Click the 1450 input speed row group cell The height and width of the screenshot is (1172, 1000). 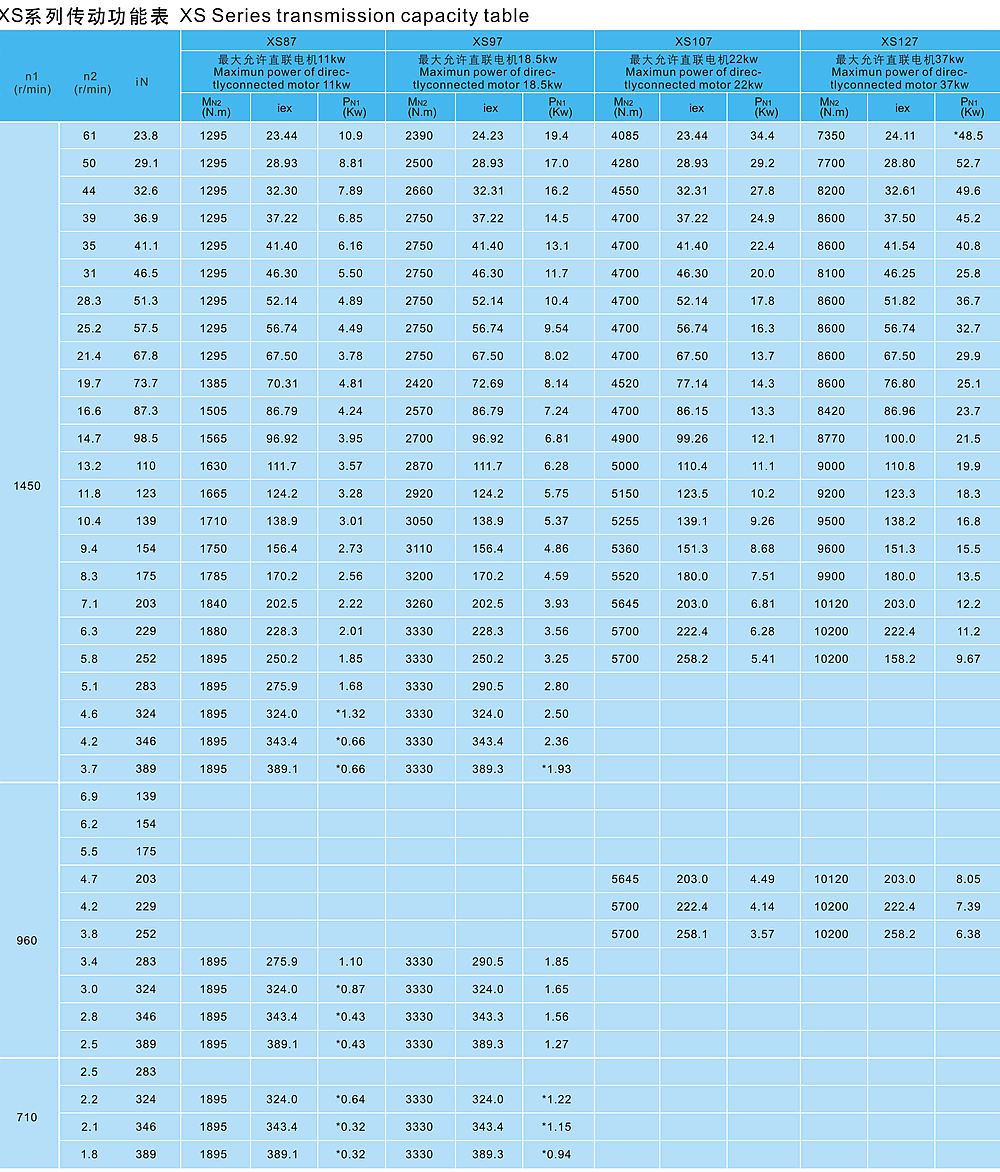(28, 486)
